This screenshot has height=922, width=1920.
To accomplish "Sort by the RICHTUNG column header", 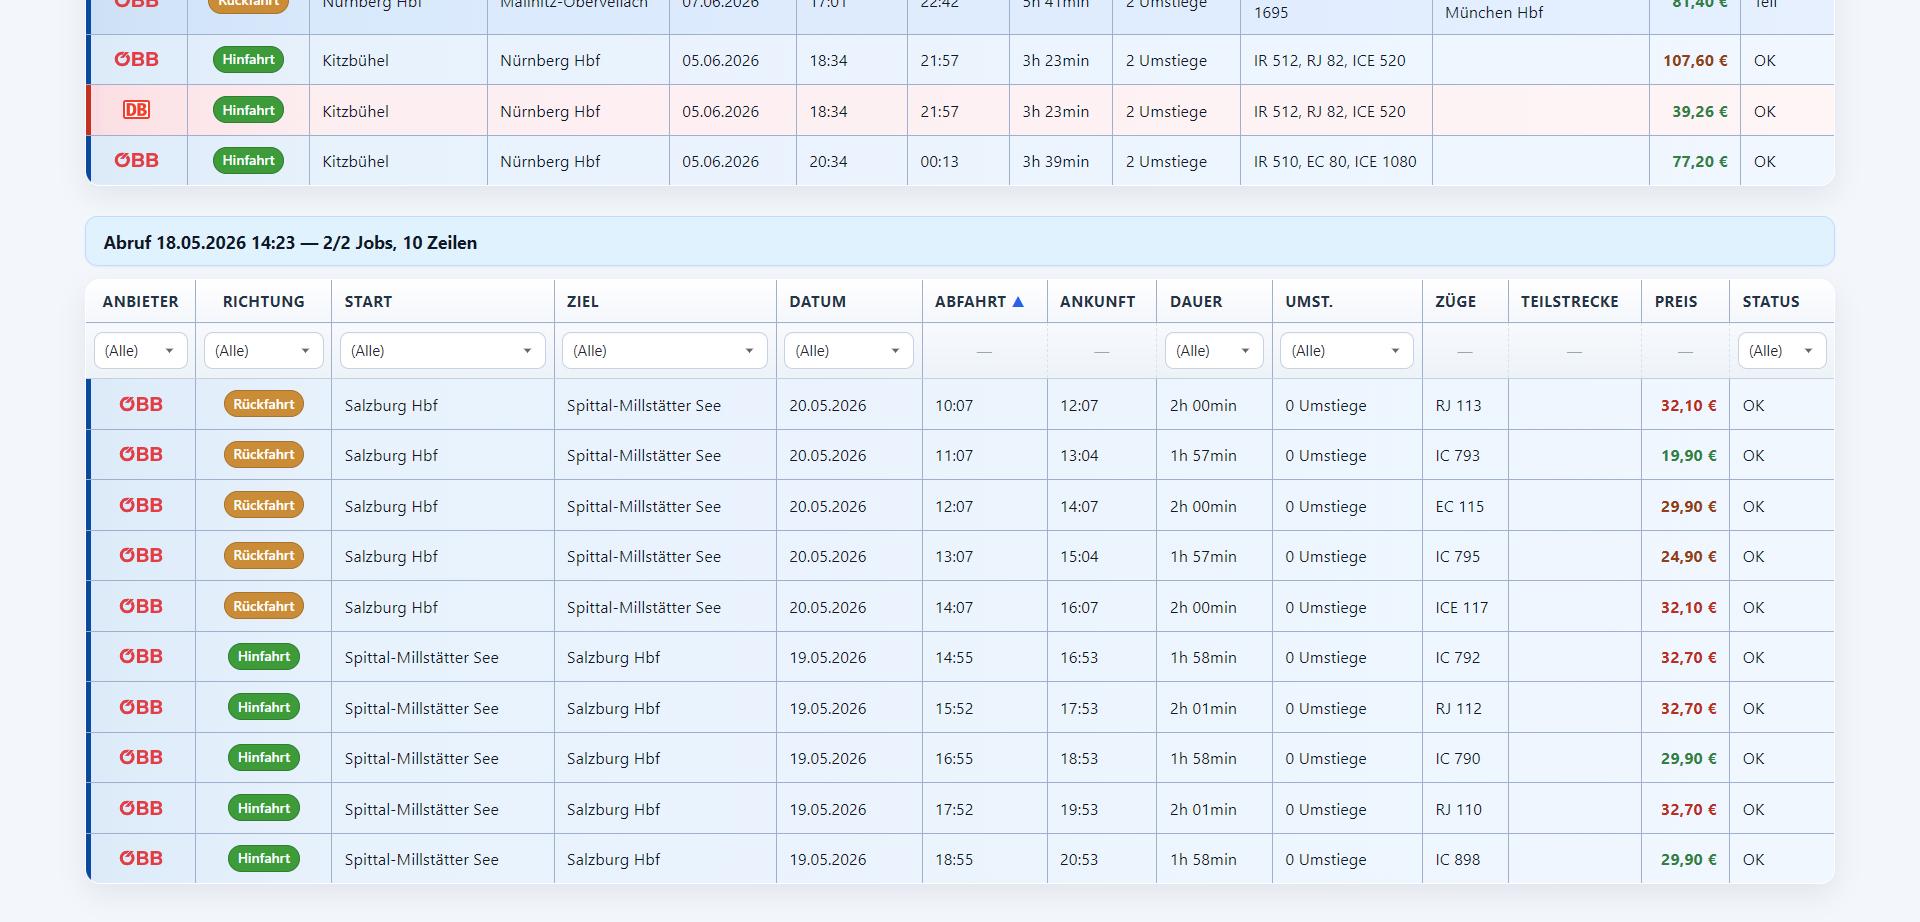I will tap(263, 301).
